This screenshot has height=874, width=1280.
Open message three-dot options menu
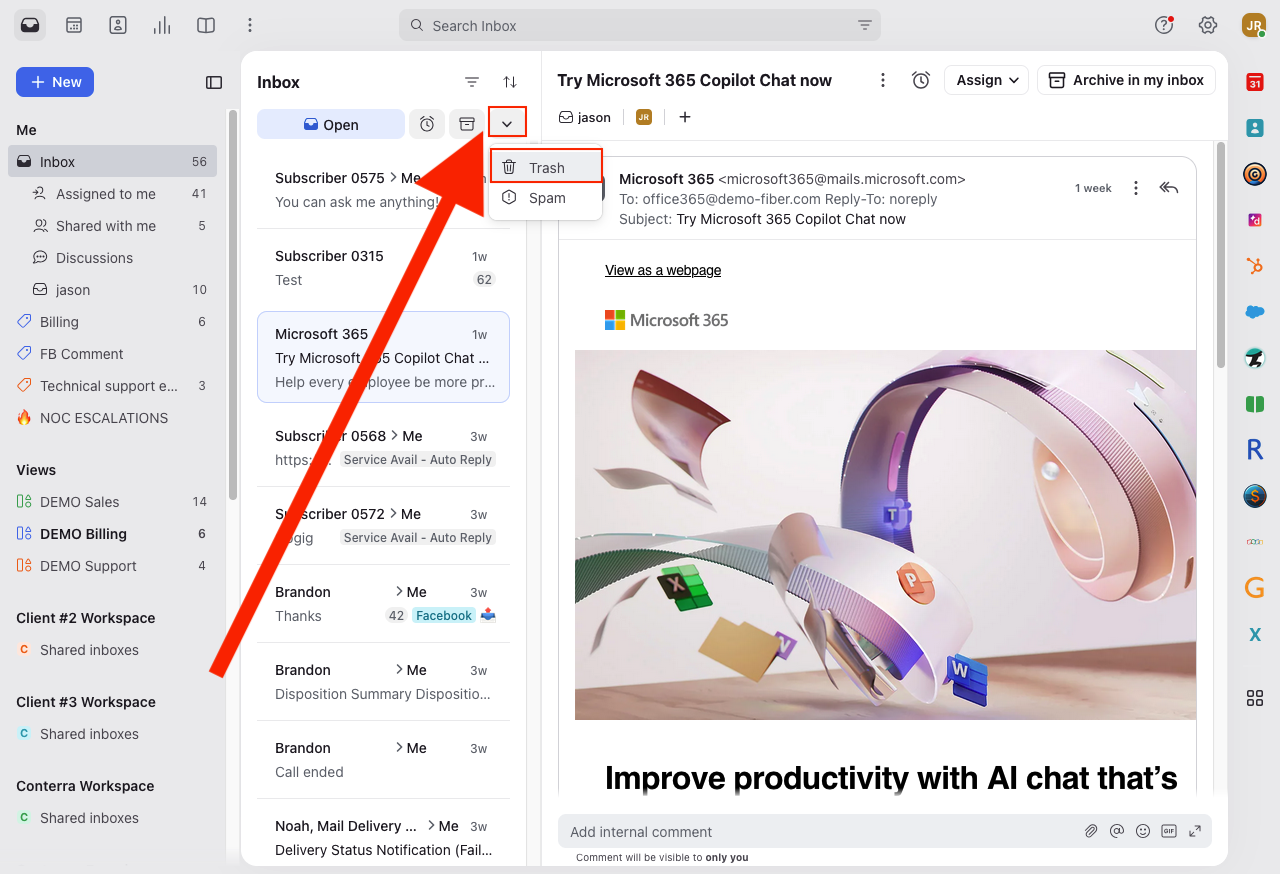click(1136, 188)
